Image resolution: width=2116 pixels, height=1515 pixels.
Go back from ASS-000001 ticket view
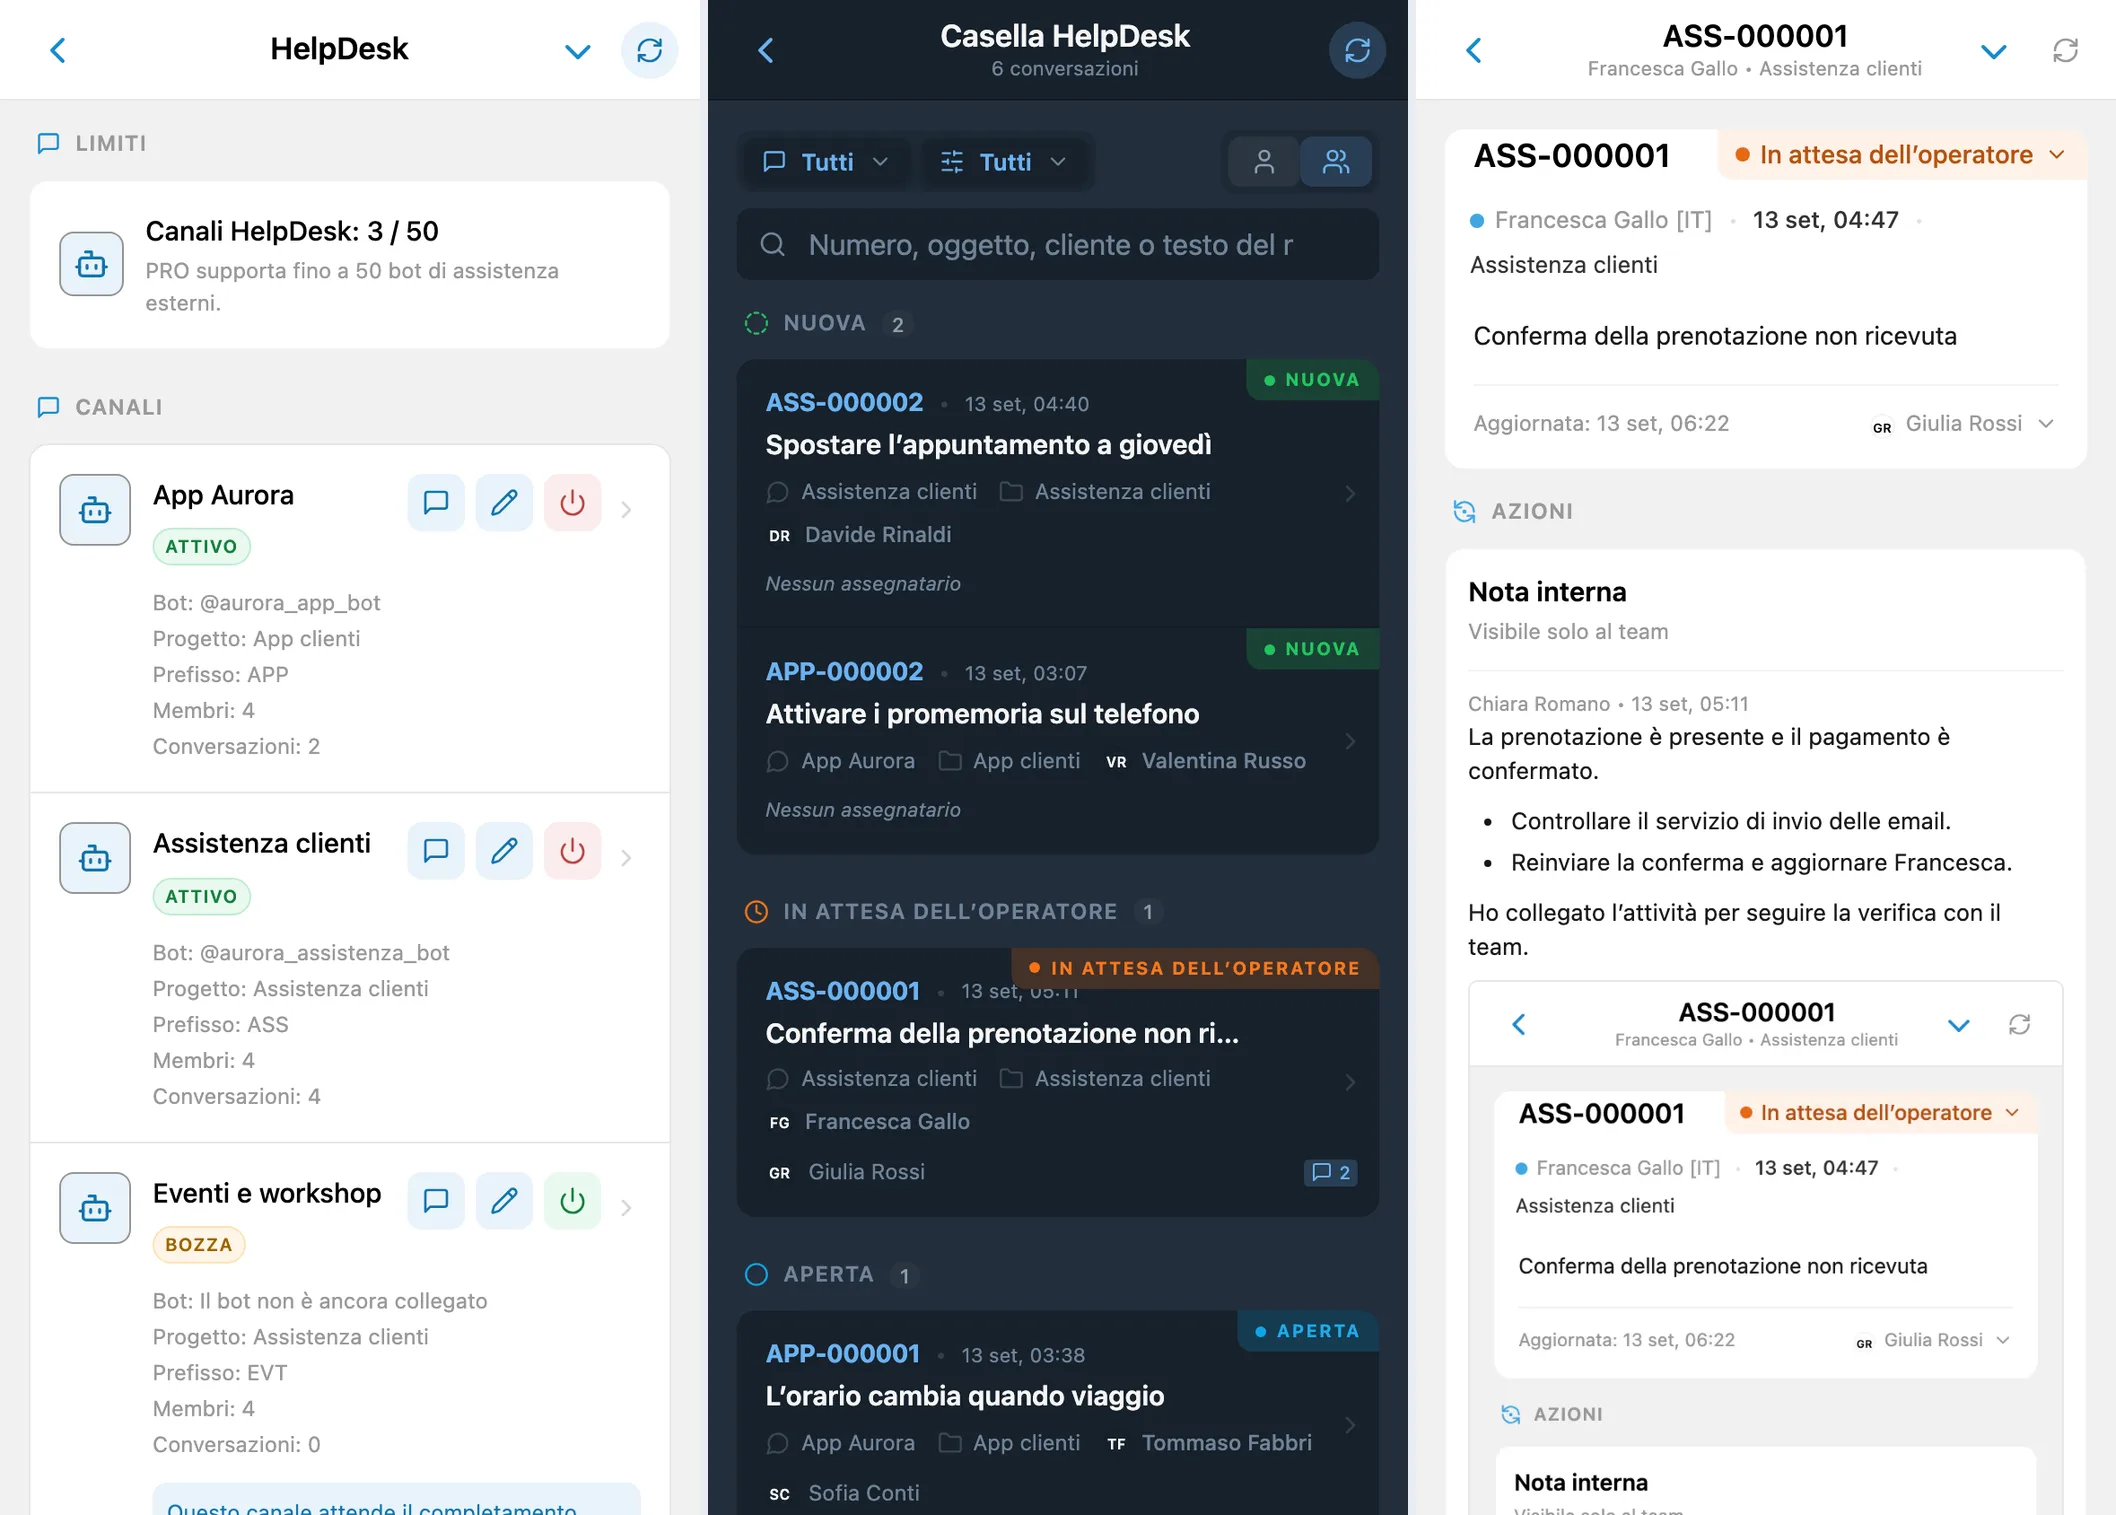coord(1474,50)
